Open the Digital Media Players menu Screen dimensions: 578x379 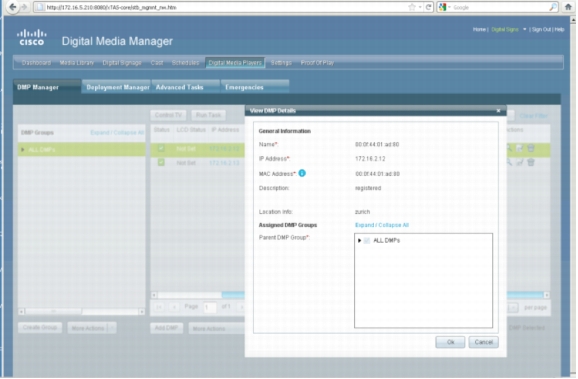click(x=235, y=63)
